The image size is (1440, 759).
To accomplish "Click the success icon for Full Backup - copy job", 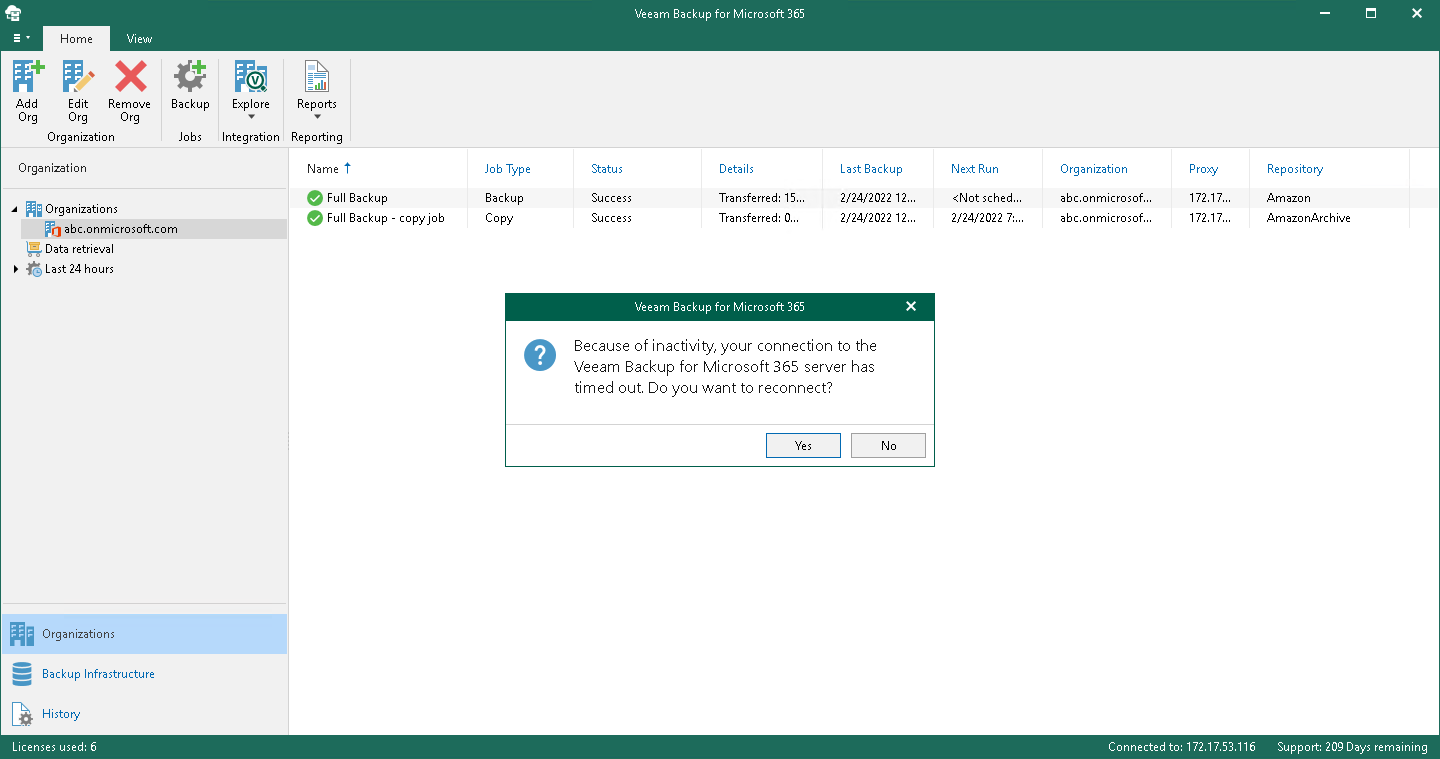I will point(315,218).
